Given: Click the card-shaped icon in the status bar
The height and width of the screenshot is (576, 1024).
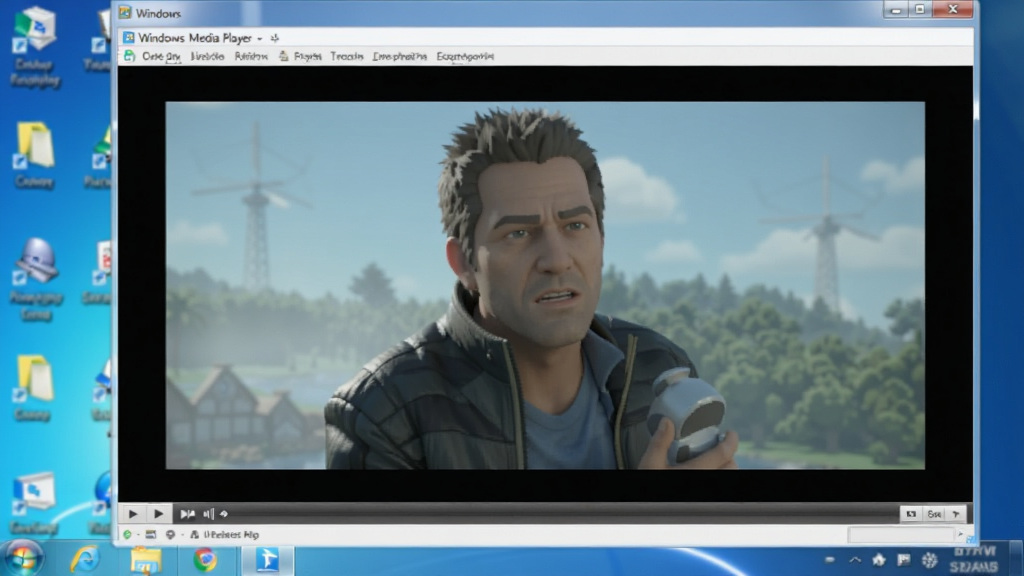Looking at the screenshot, I should (151, 534).
